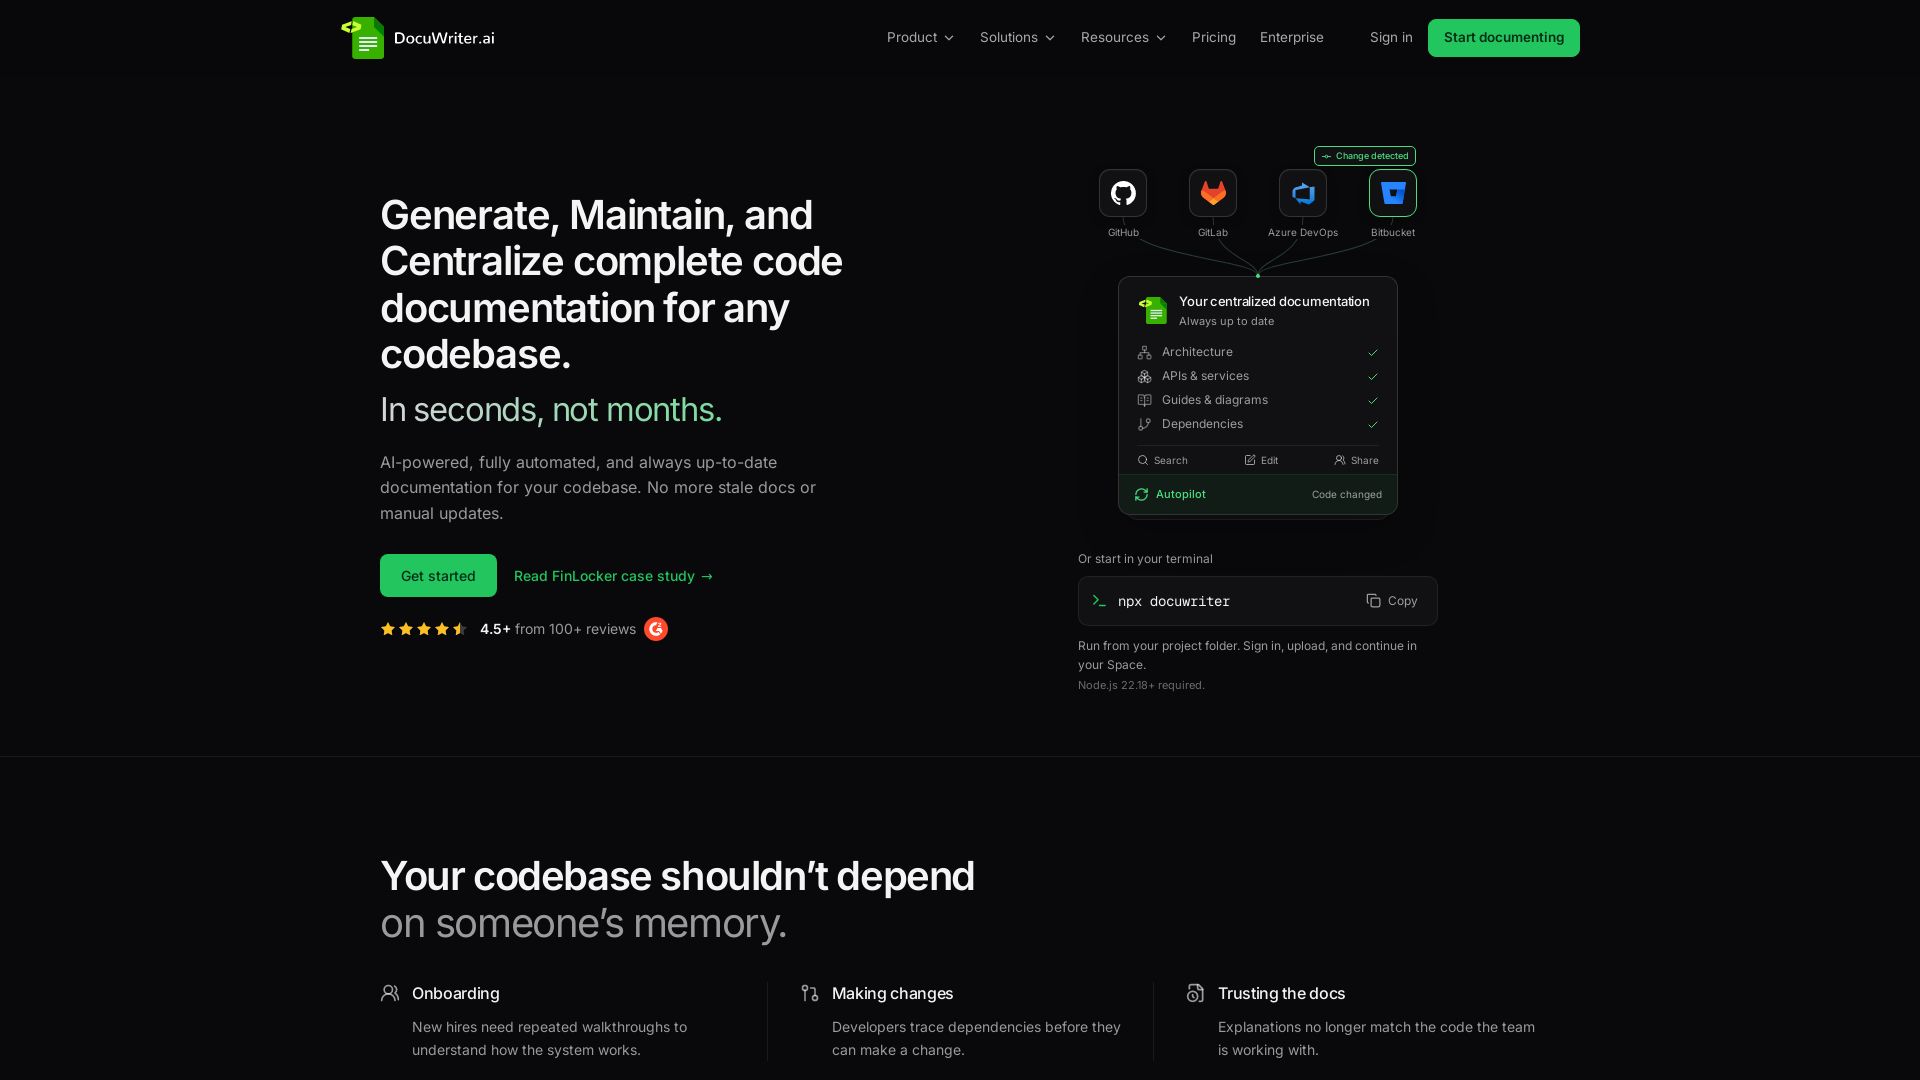Select the Bitbucket icon
This screenshot has height=1080, width=1920.
[1393, 193]
